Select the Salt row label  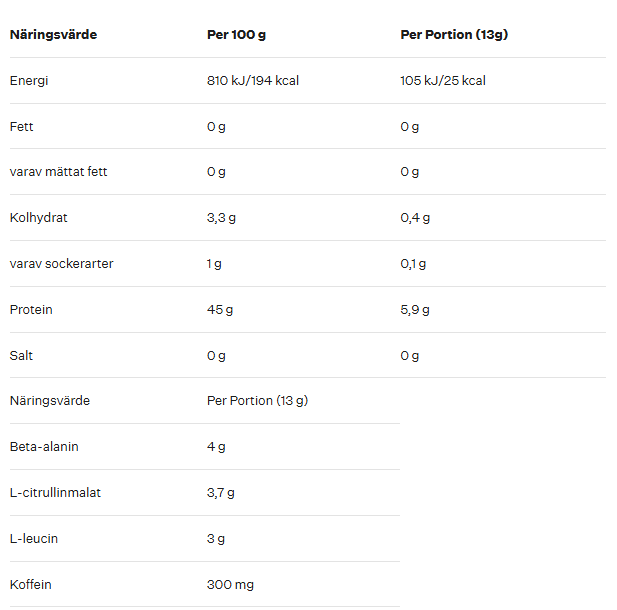(21, 356)
